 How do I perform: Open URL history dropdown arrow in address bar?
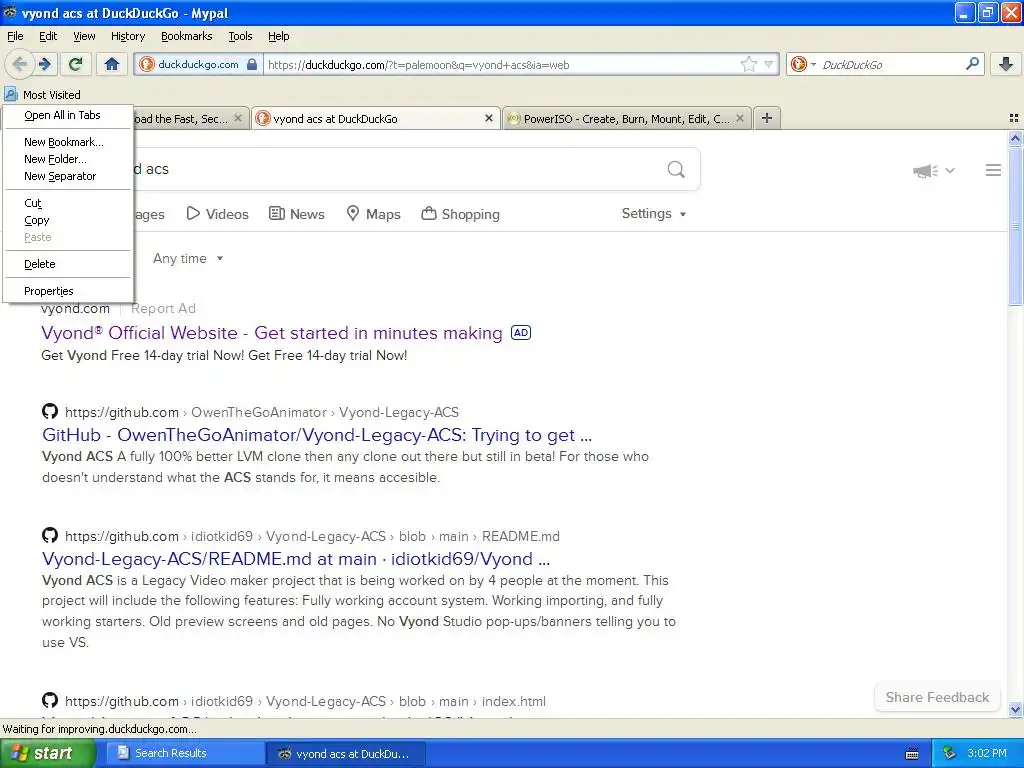tap(768, 65)
